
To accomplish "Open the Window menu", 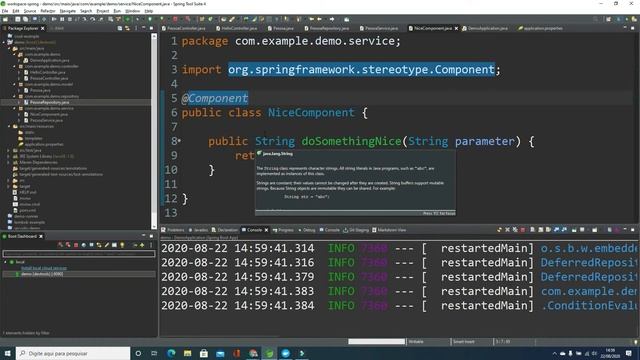I will pos(132,11).
